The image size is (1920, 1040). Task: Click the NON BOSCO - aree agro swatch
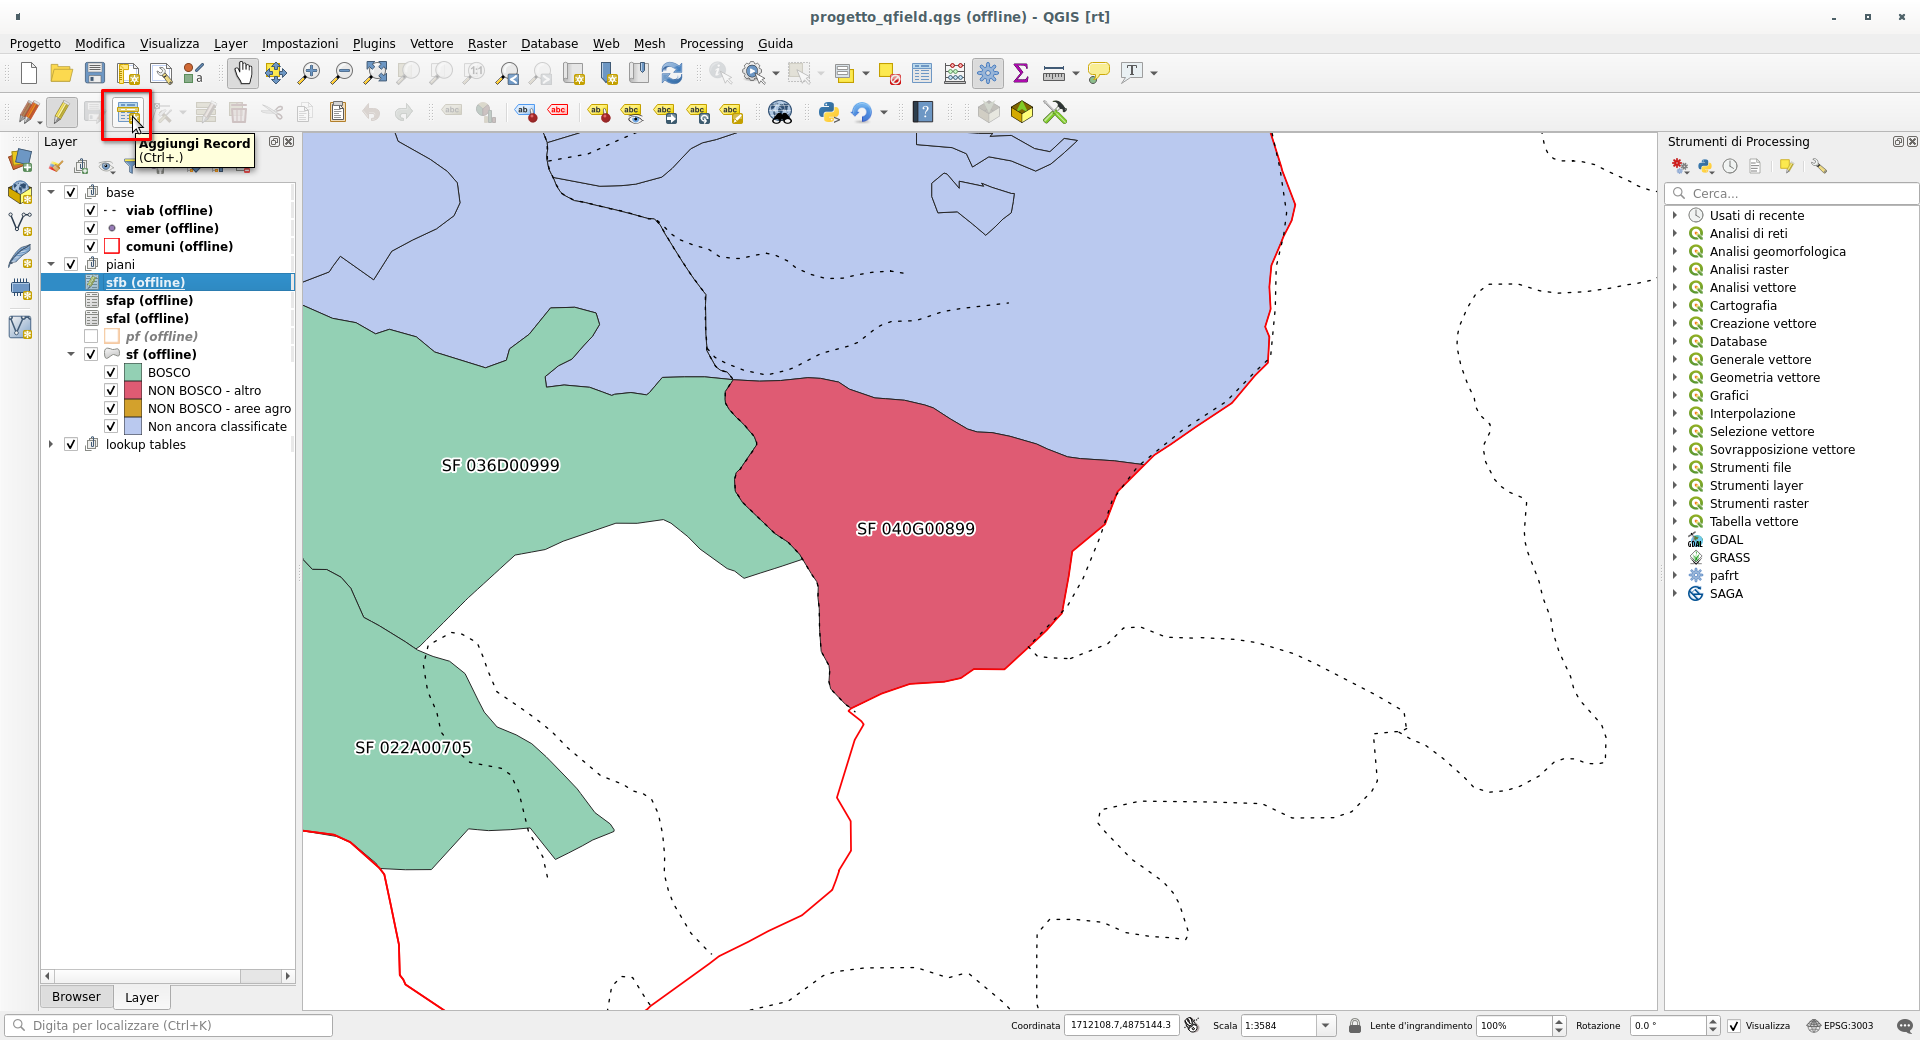point(133,408)
